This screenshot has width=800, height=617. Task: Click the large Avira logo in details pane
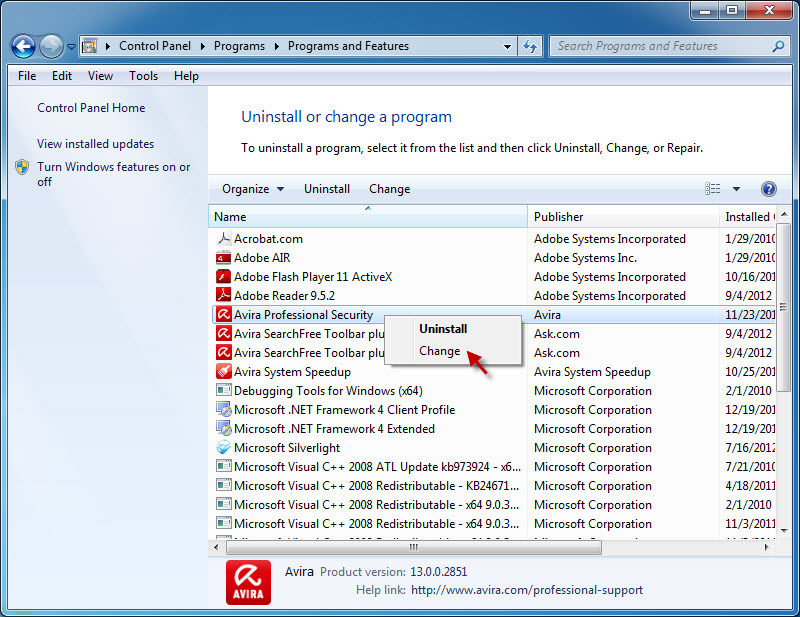(x=248, y=582)
